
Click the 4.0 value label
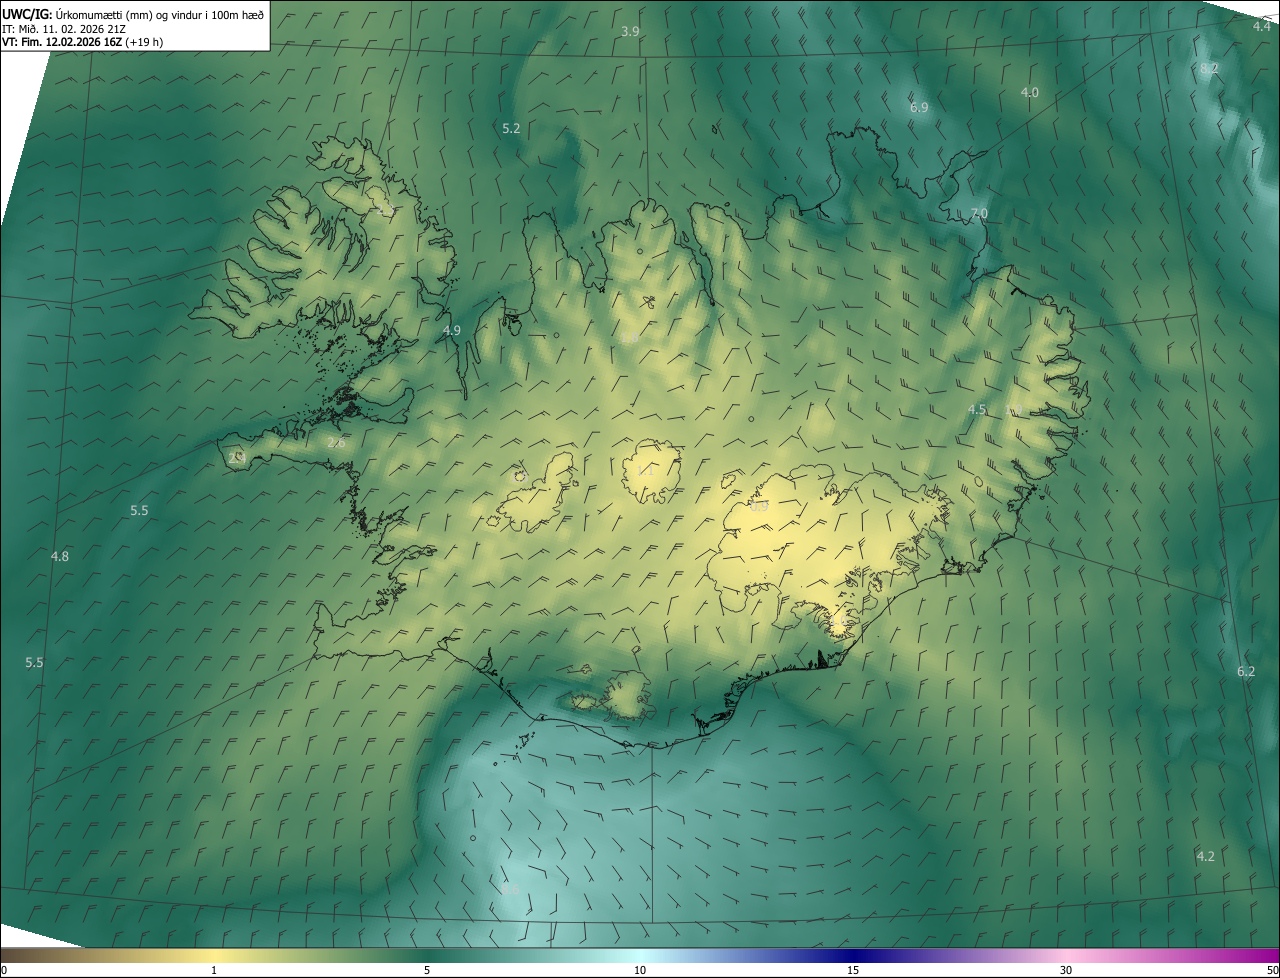coord(1029,92)
